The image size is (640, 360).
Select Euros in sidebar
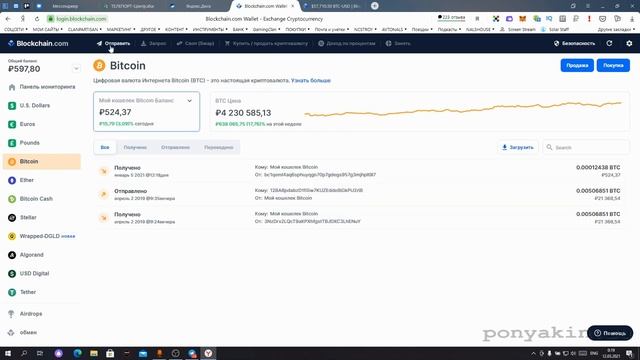click(x=42, y=124)
